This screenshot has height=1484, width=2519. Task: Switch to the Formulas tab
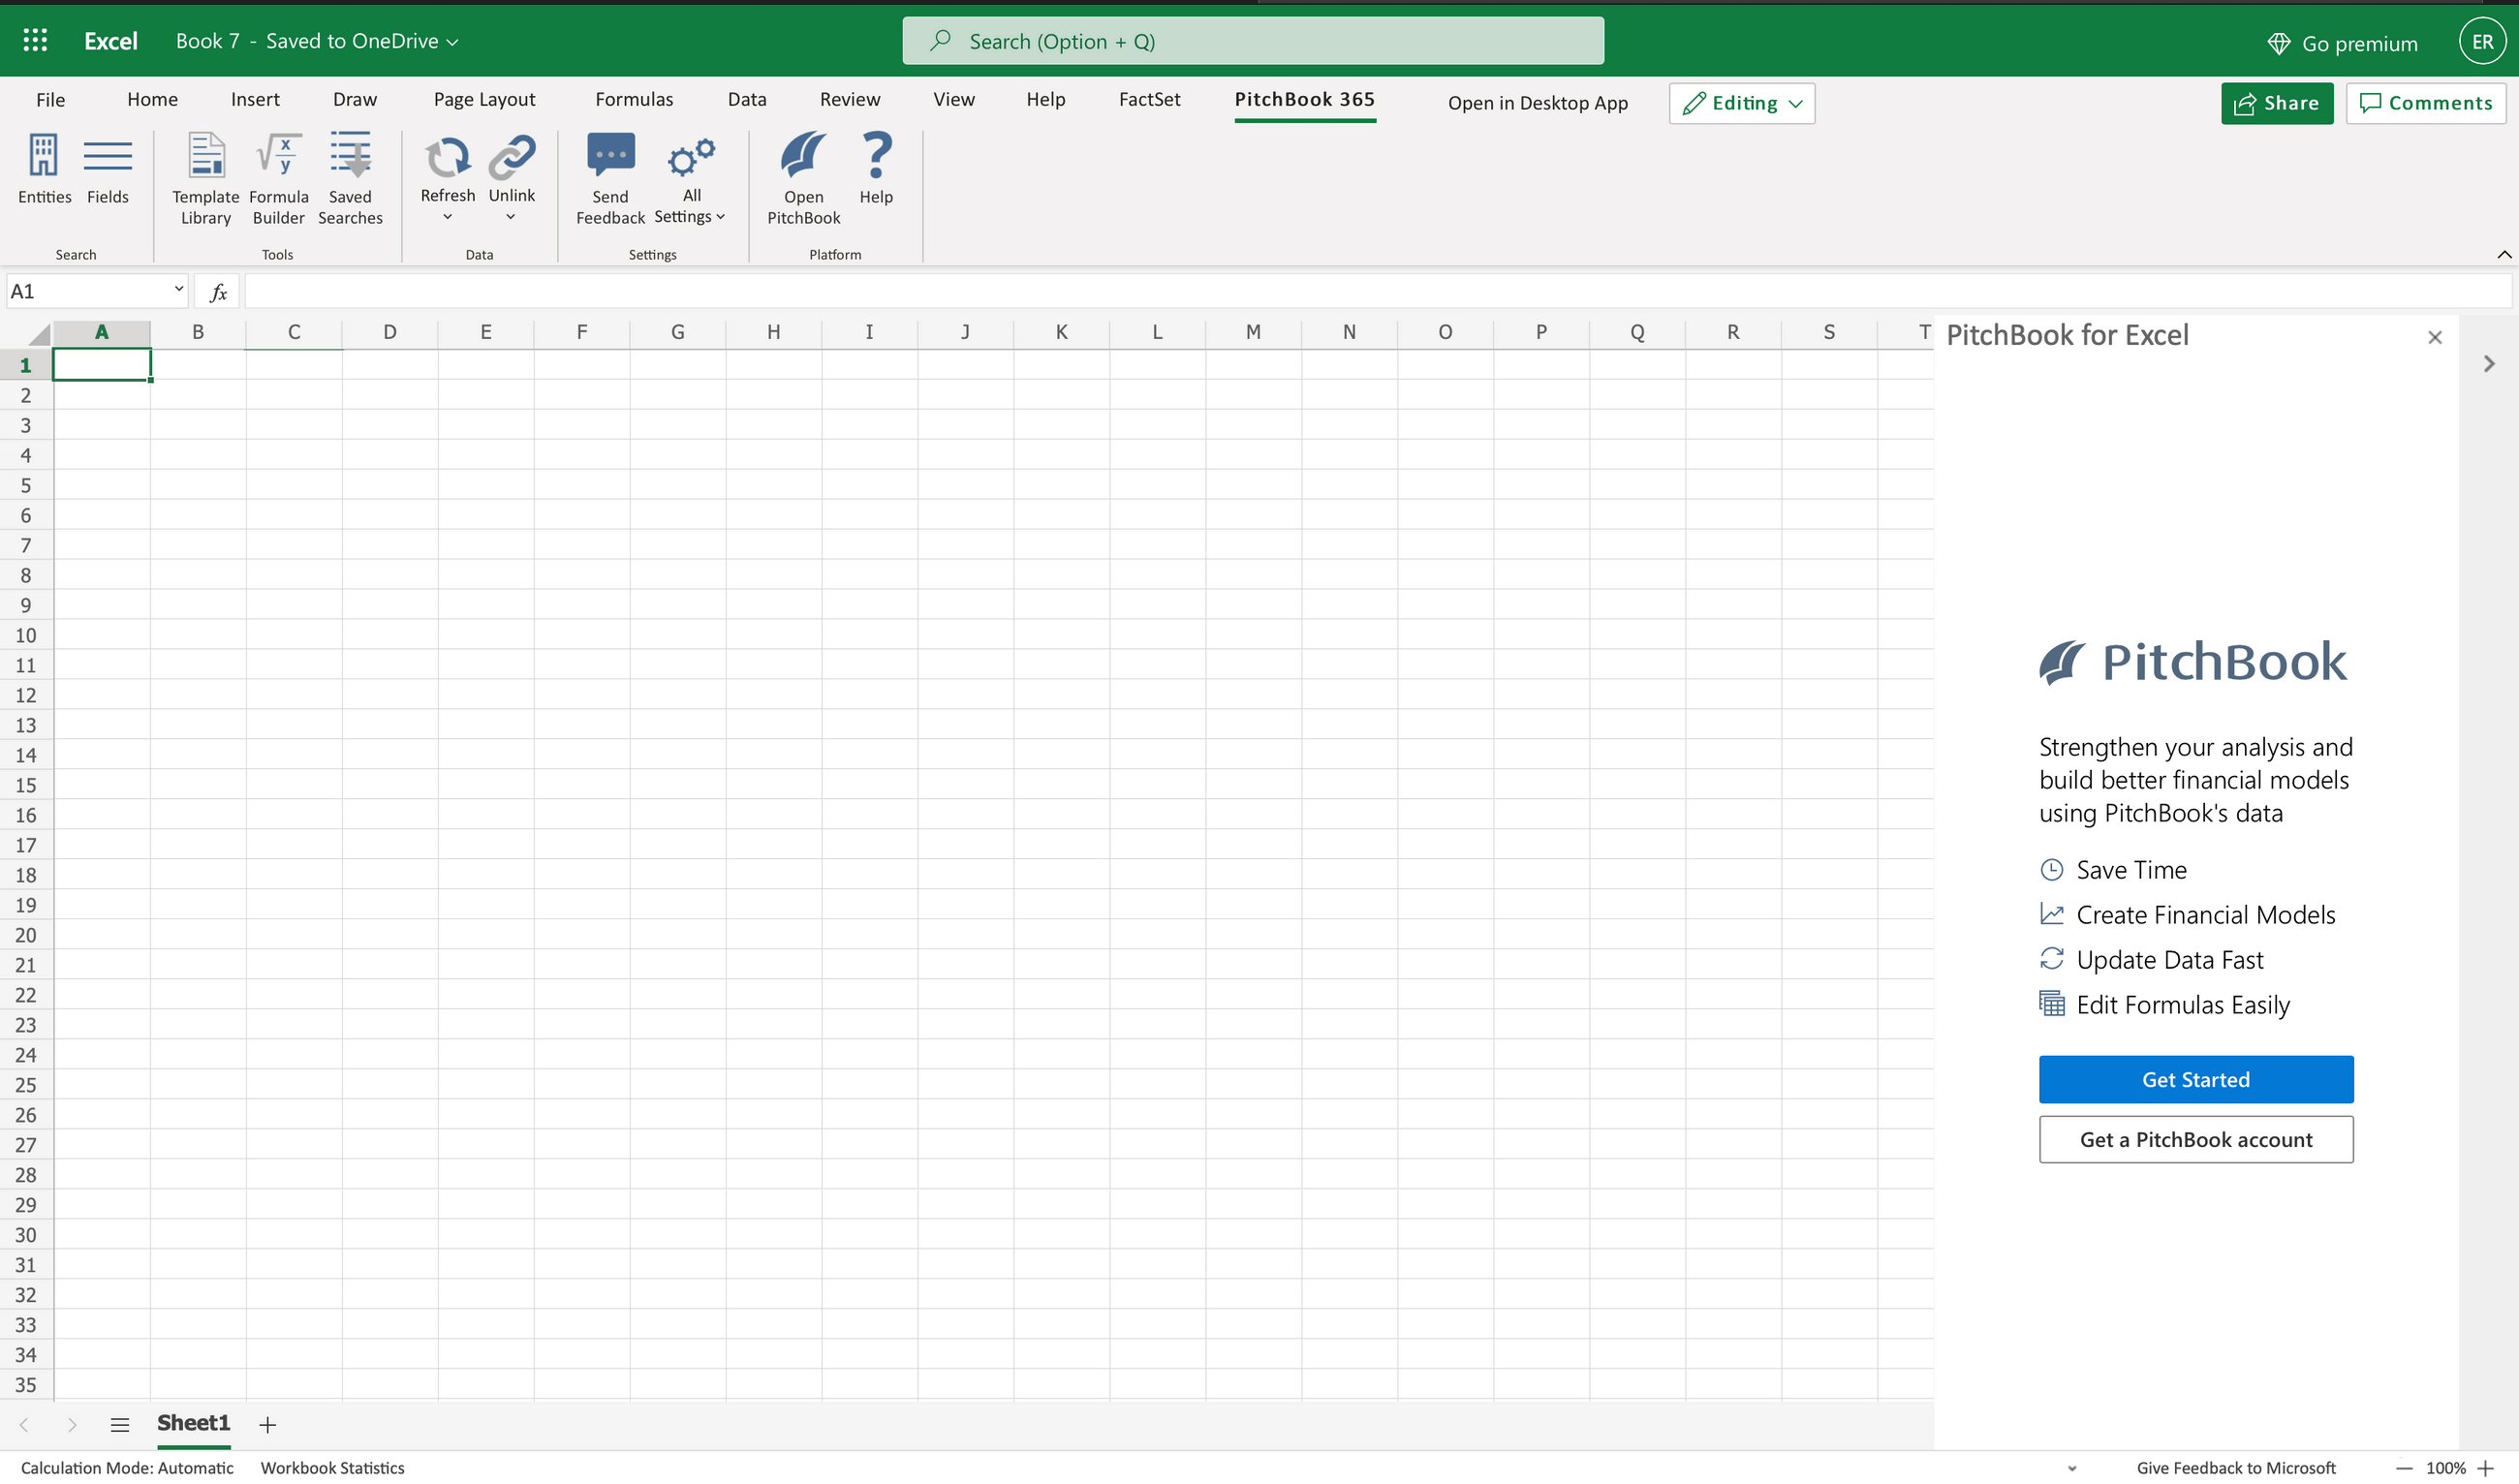[634, 99]
